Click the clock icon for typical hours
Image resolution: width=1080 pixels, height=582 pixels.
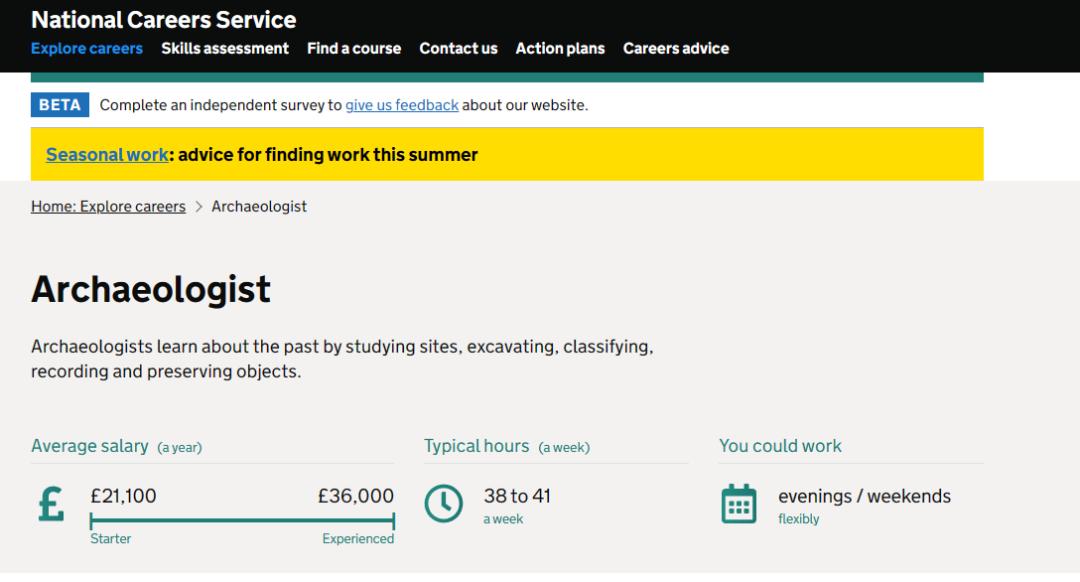(x=444, y=503)
